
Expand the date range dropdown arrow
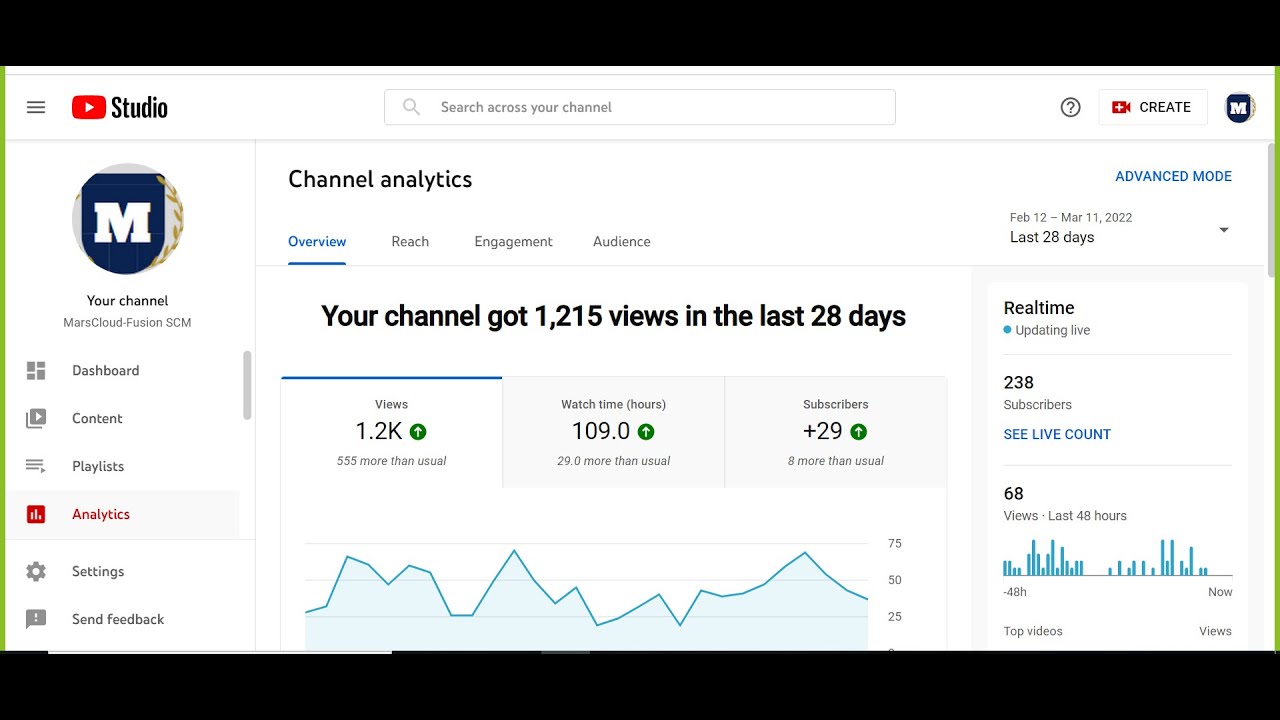(x=1223, y=230)
